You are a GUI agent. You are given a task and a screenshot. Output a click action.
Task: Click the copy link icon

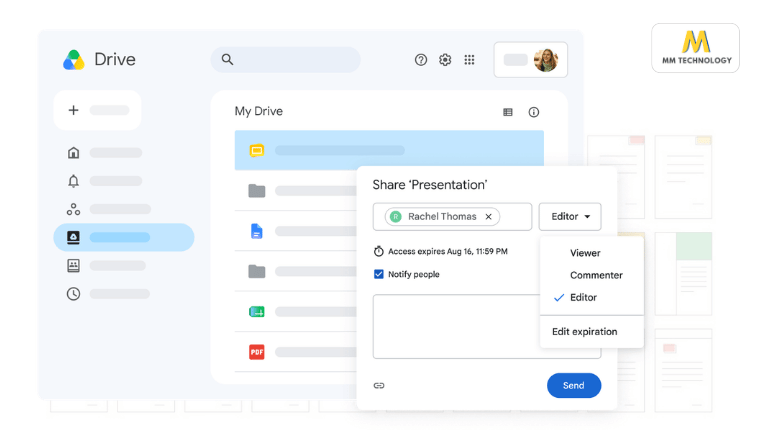click(379, 385)
